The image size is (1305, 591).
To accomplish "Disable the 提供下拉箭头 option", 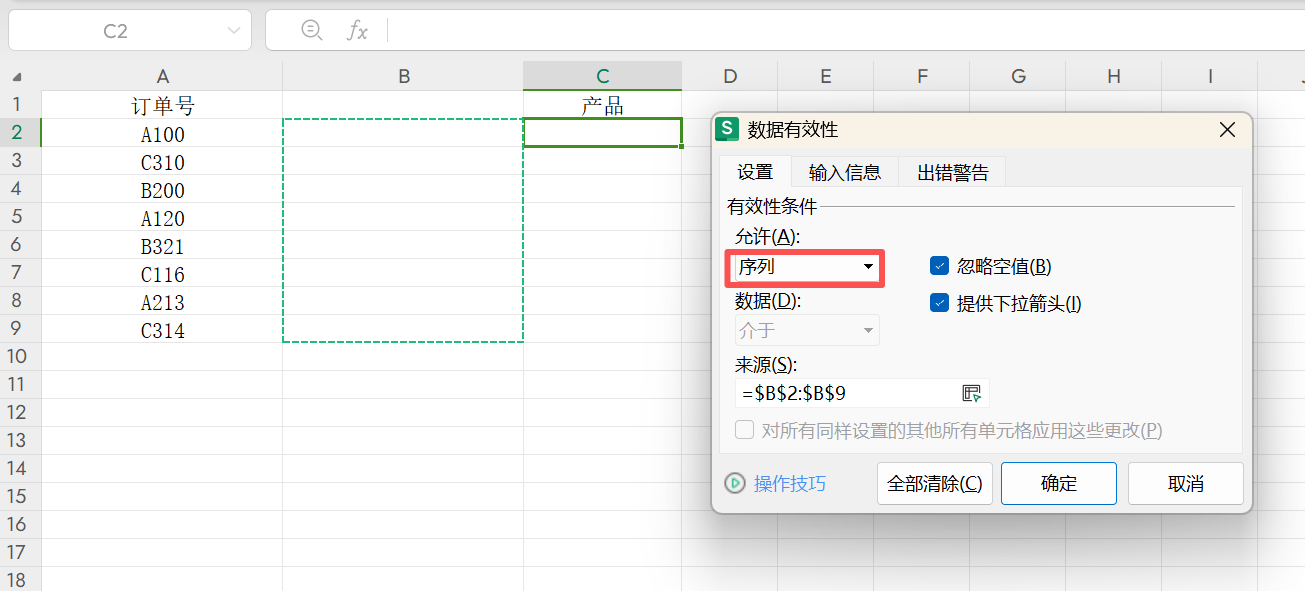I will 938,302.
